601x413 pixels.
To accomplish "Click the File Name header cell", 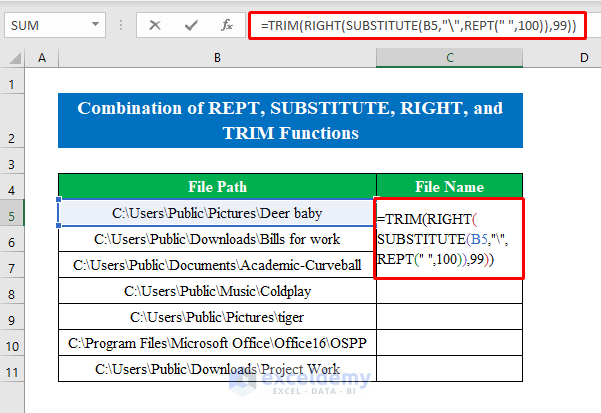I will coord(450,187).
